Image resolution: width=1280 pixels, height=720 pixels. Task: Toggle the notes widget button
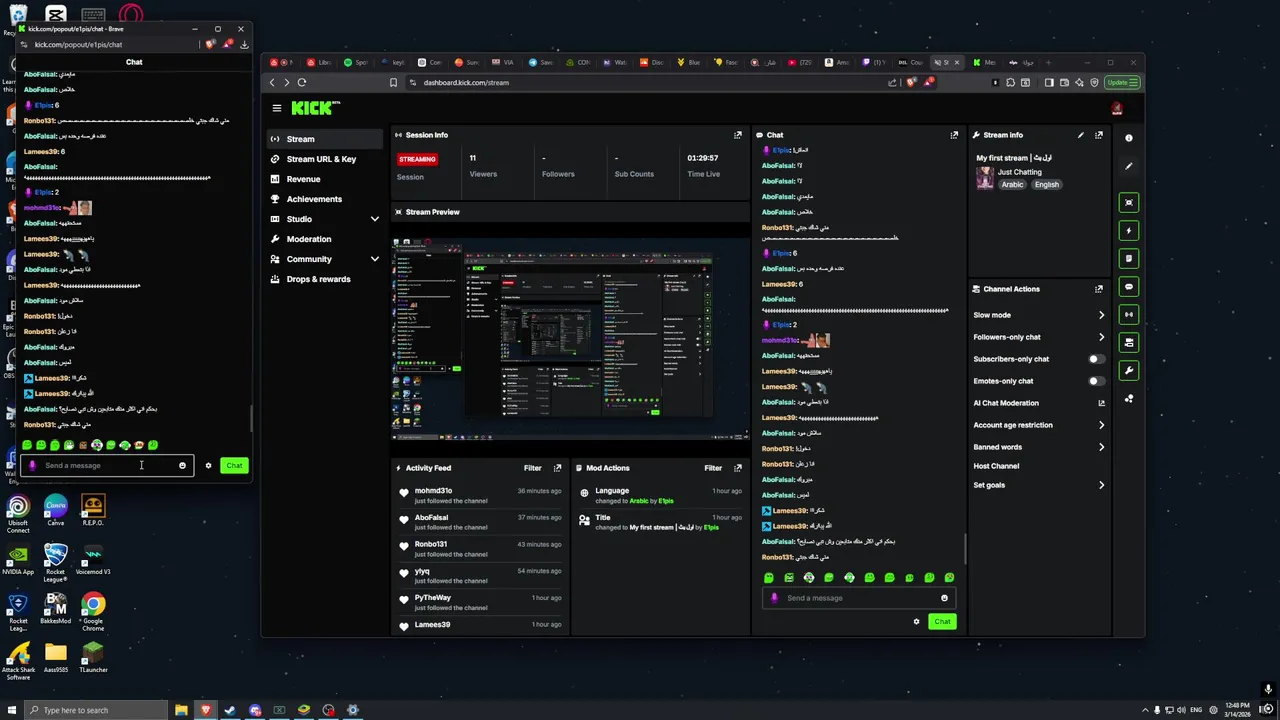[x=1129, y=258]
